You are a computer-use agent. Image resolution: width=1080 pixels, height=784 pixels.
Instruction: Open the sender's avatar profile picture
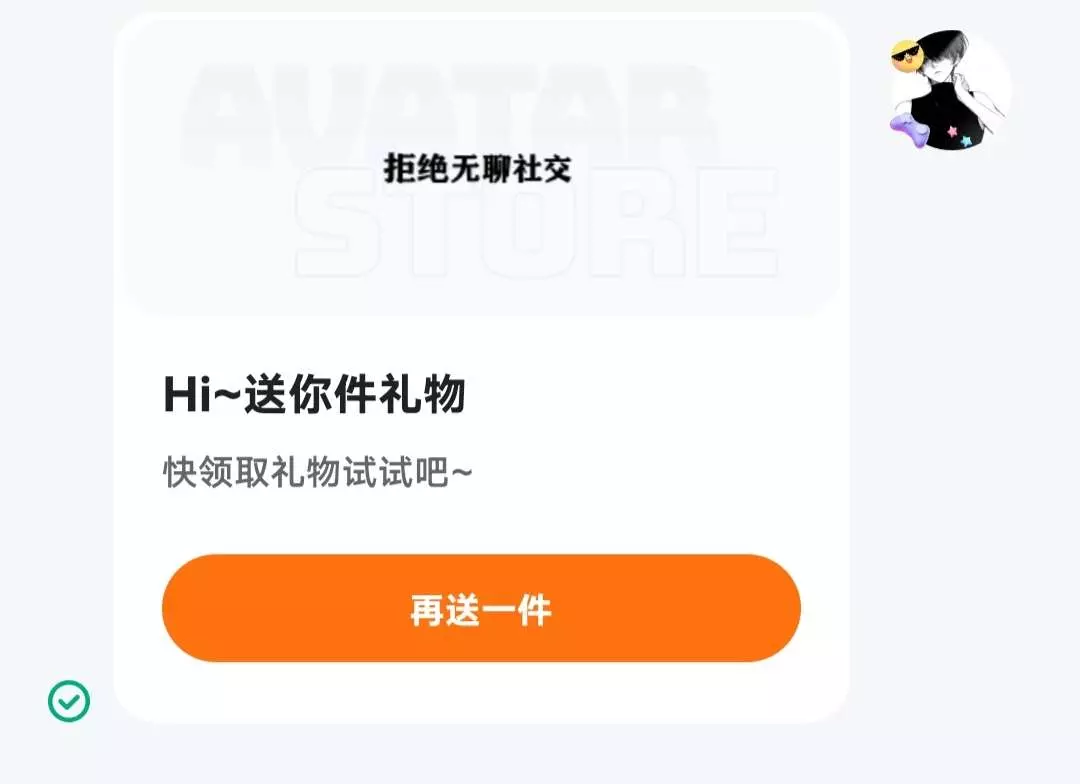tap(951, 90)
